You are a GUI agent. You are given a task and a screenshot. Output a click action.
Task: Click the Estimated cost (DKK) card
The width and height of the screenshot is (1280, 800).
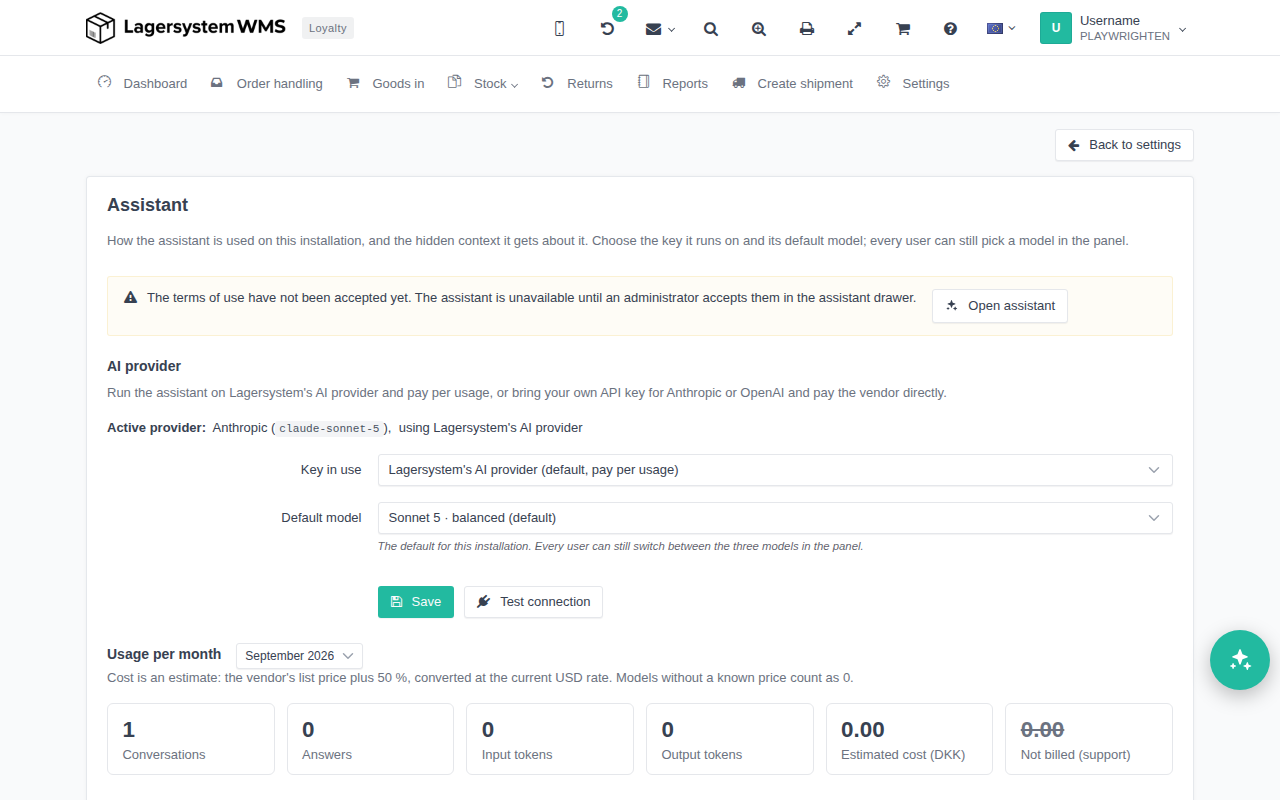click(x=909, y=739)
